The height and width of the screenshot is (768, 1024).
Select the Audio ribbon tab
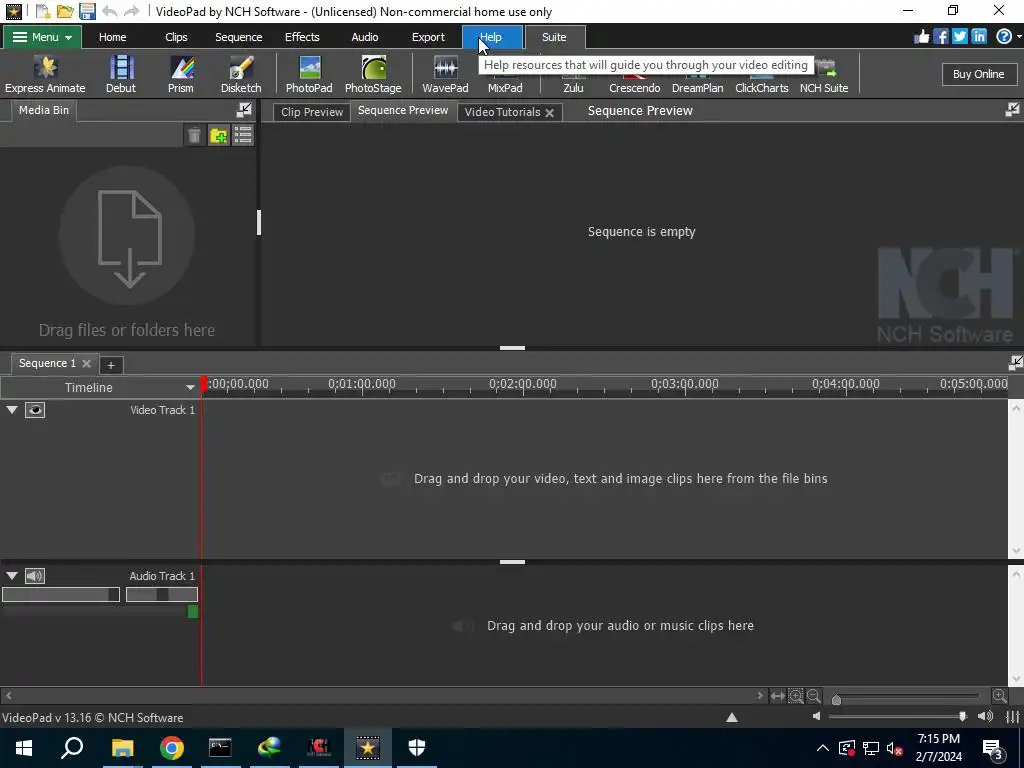364,37
